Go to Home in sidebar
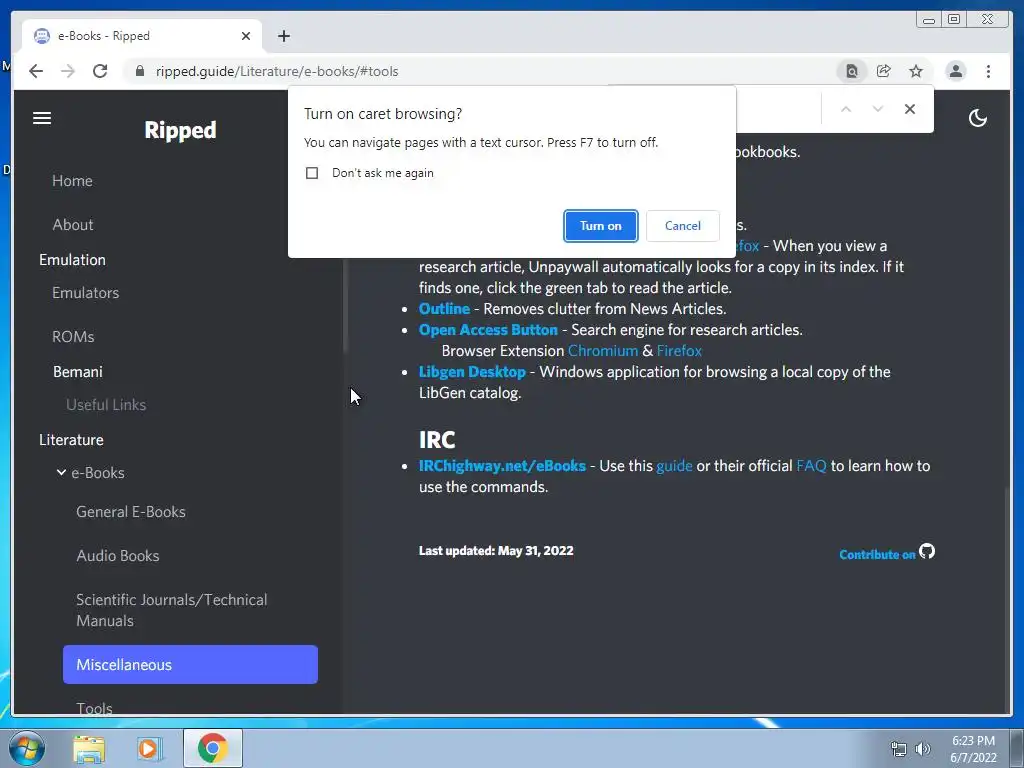The height and width of the screenshot is (768, 1024). [x=72, y=181]
